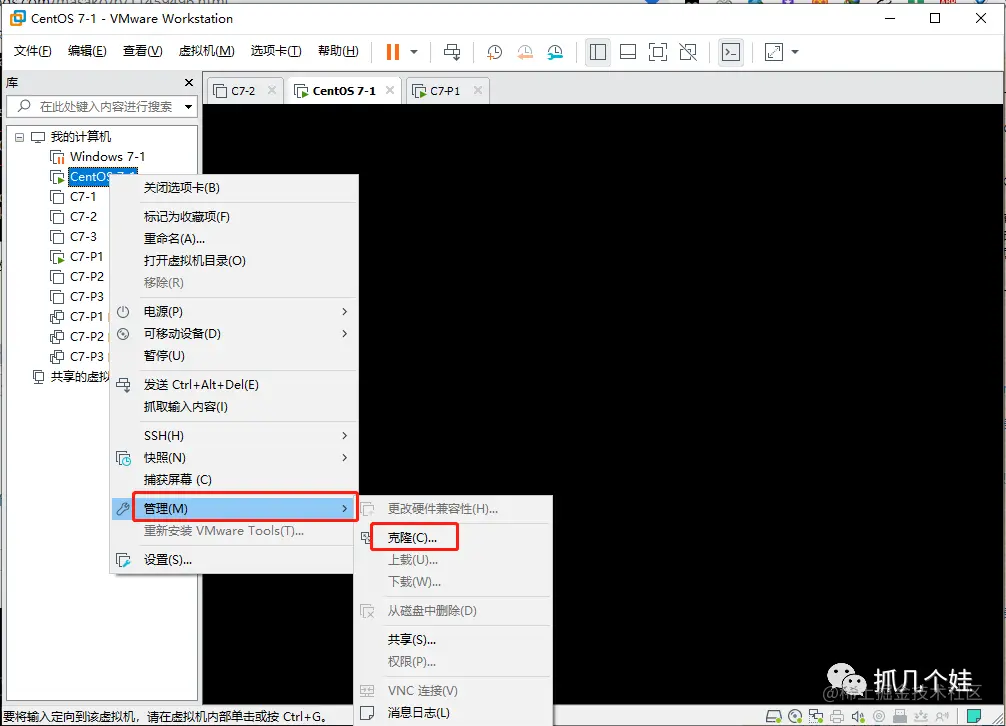
Task: Open the stretch guest dropdown arrow
Action: point(795,52)
